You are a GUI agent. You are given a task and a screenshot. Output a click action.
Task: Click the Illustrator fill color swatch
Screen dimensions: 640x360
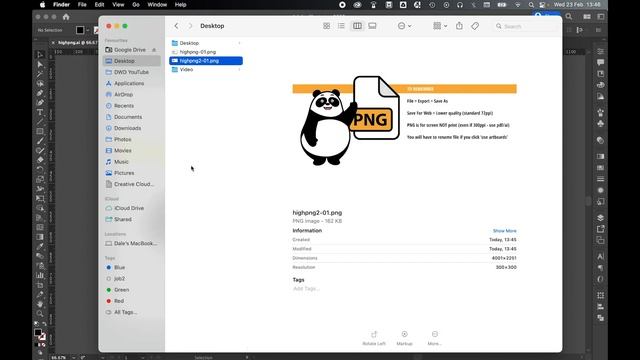[x=80, y=30]
